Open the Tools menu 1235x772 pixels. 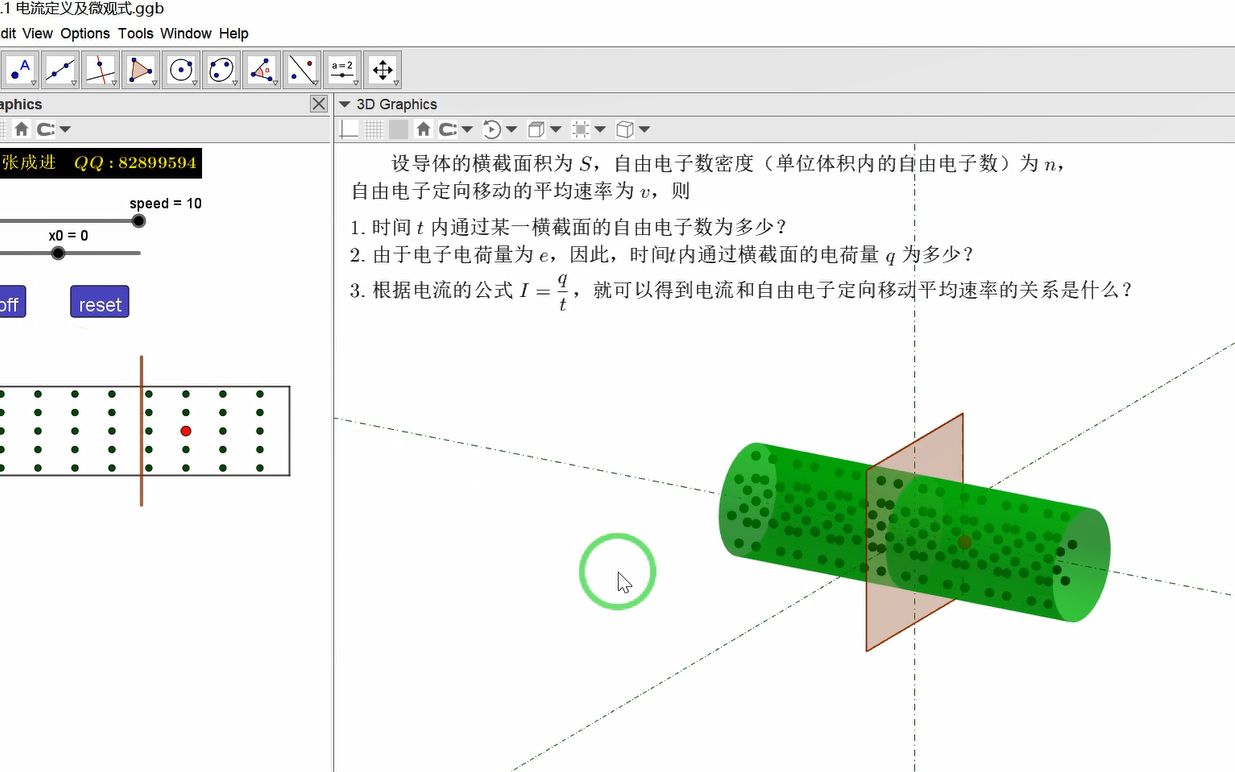[x=135, y=33]
